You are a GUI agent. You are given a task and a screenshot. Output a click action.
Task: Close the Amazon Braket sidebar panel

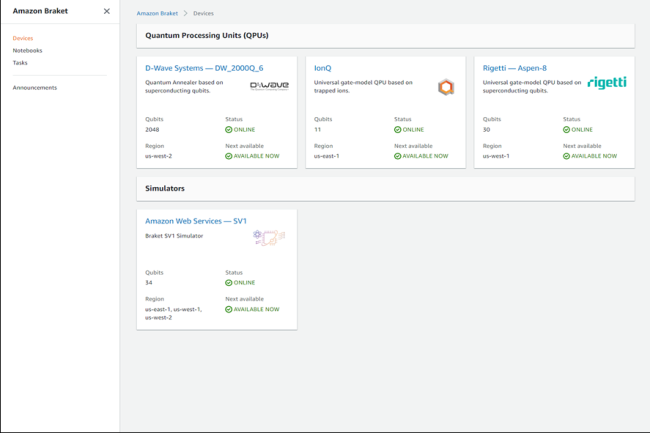click(x=107, y=12)
